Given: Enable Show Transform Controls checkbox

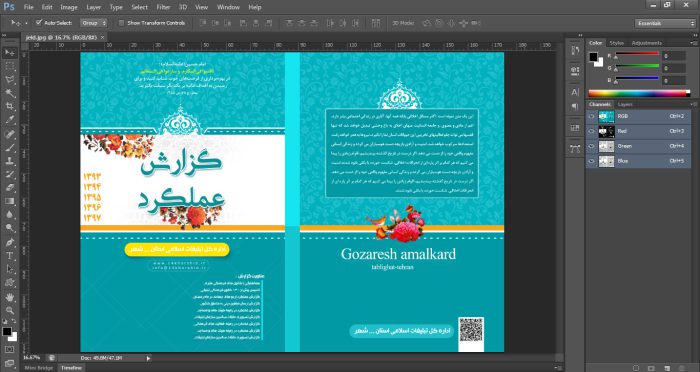Looking at the screenshot, I should pyautogui.click(x=121, y=23).
